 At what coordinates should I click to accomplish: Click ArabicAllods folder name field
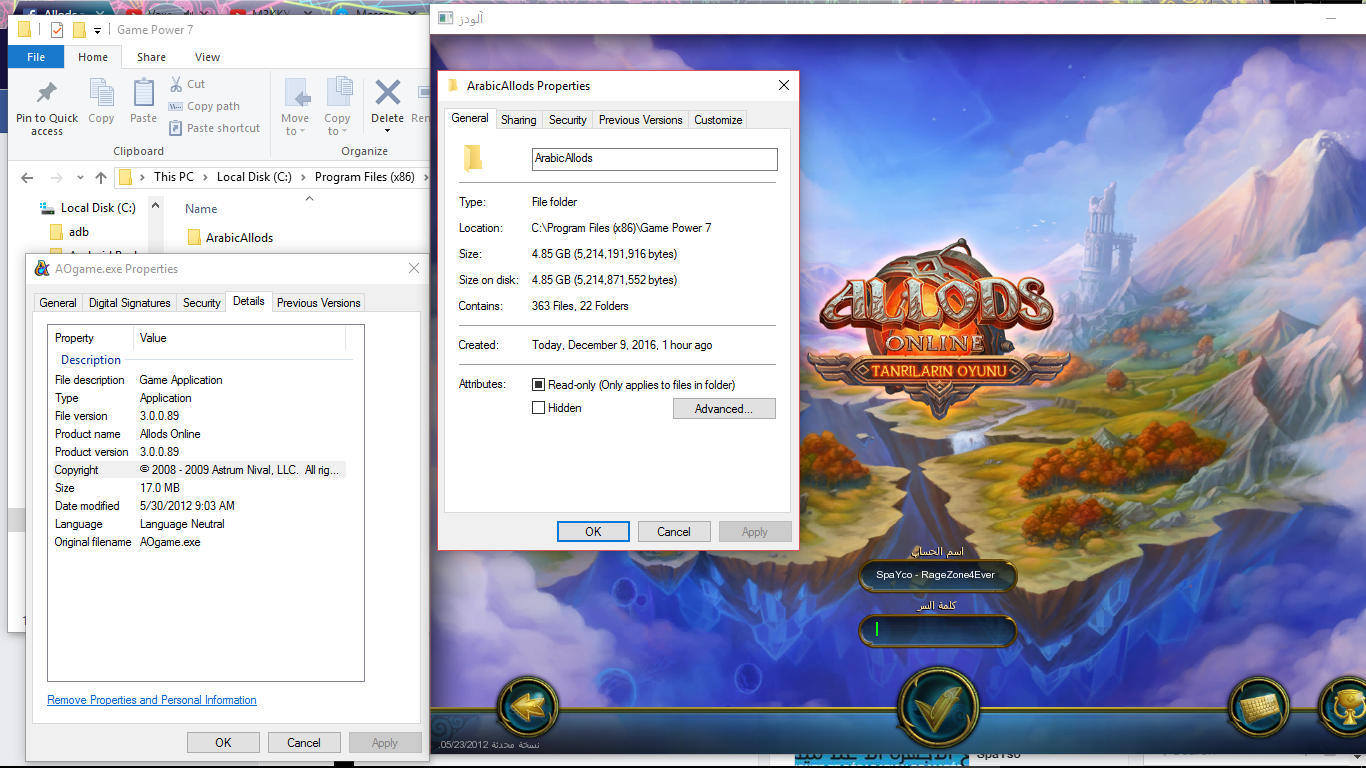654,159
